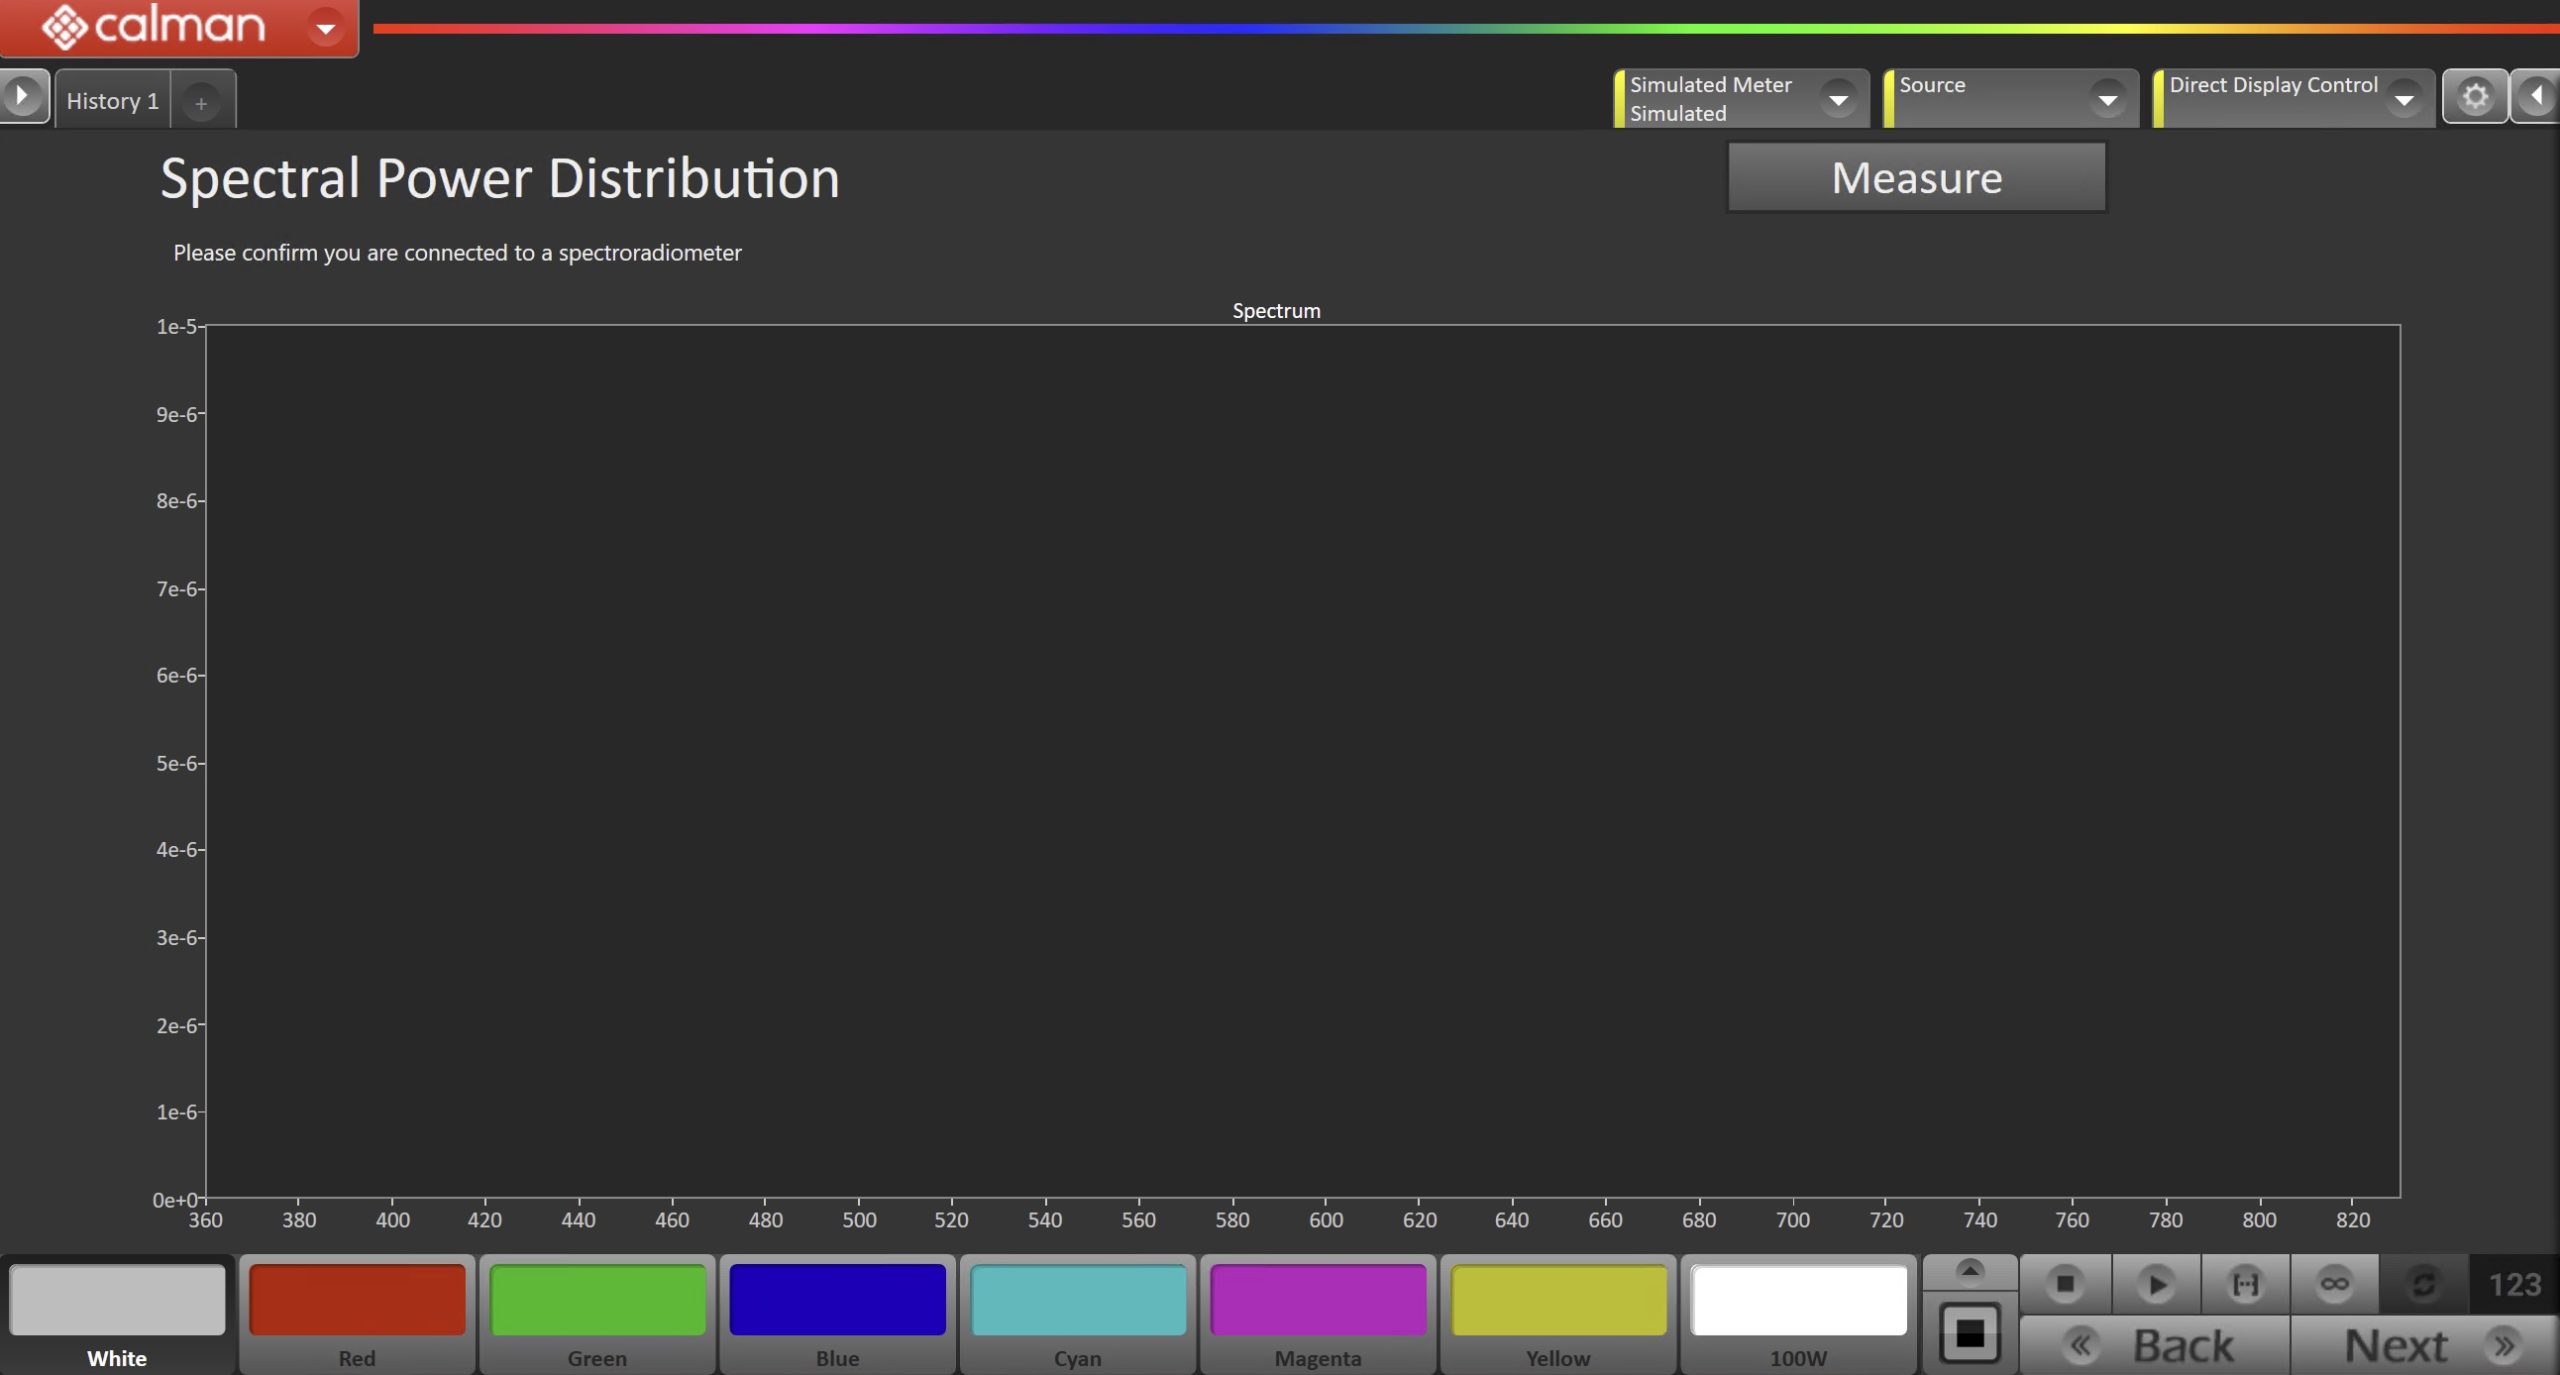The image size is (2560, 1375).
Task: Open the Source dropdown
Action: click(2107, 99)
